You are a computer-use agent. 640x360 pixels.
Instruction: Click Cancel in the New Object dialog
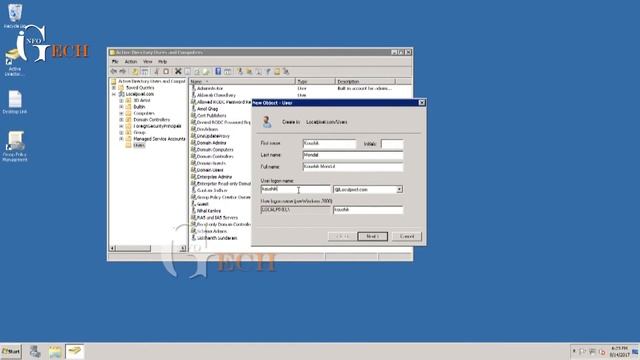407,236
